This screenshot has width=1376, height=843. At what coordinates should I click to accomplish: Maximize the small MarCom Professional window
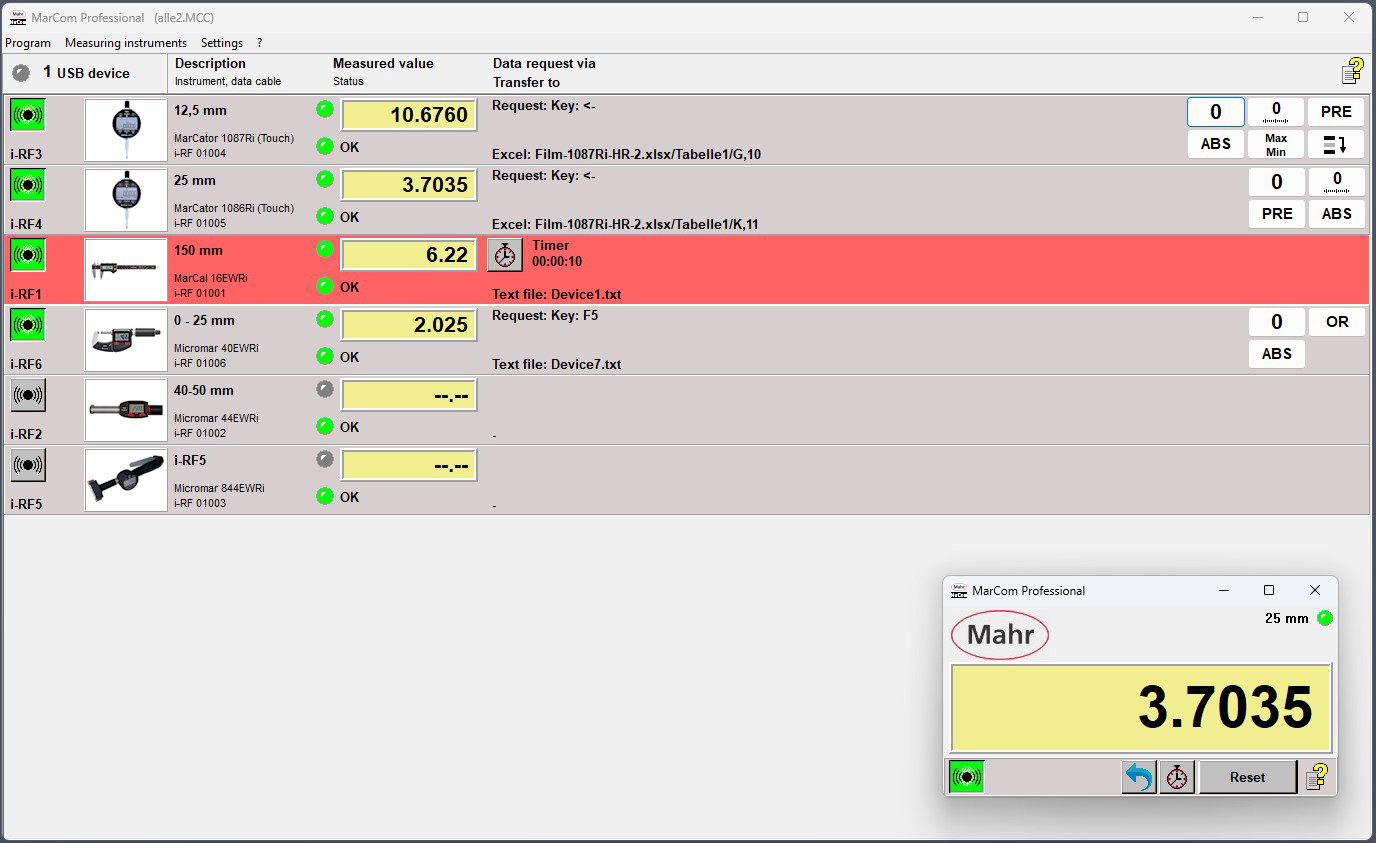(x=1269, y=591)
